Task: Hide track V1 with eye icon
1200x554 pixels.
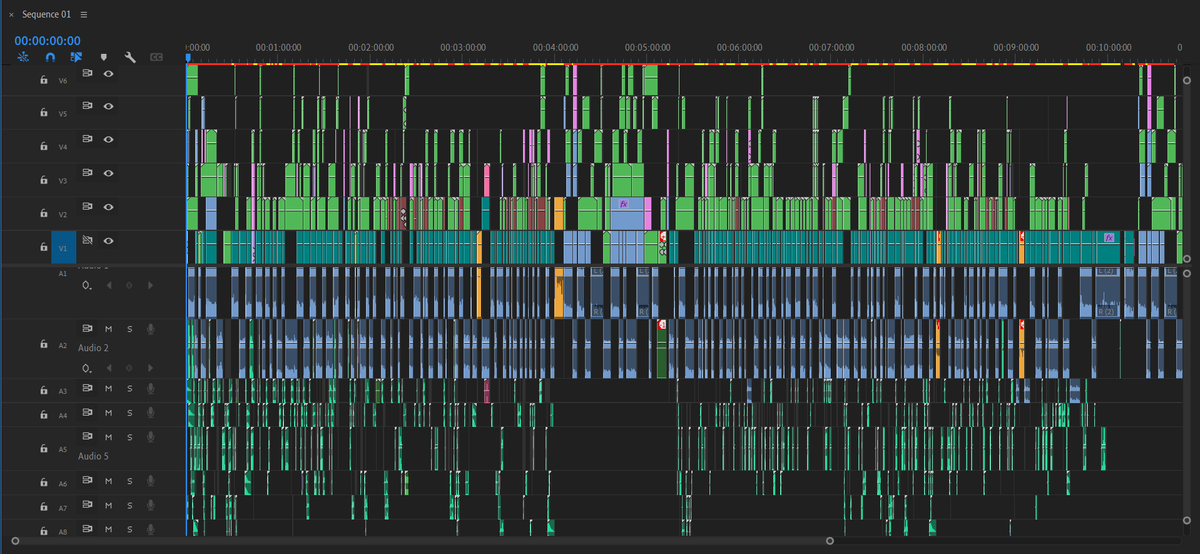Action: [108, 240]
